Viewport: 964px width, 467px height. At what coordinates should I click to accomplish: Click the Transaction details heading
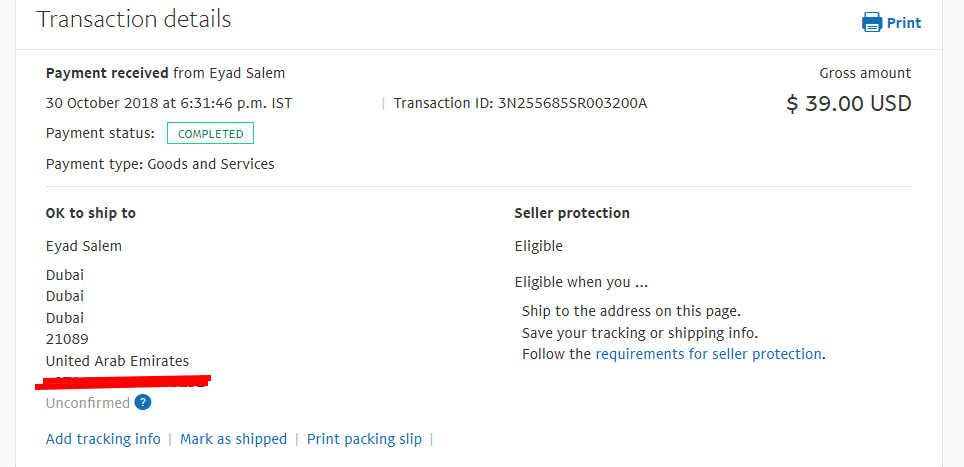(x=134, y=19)
